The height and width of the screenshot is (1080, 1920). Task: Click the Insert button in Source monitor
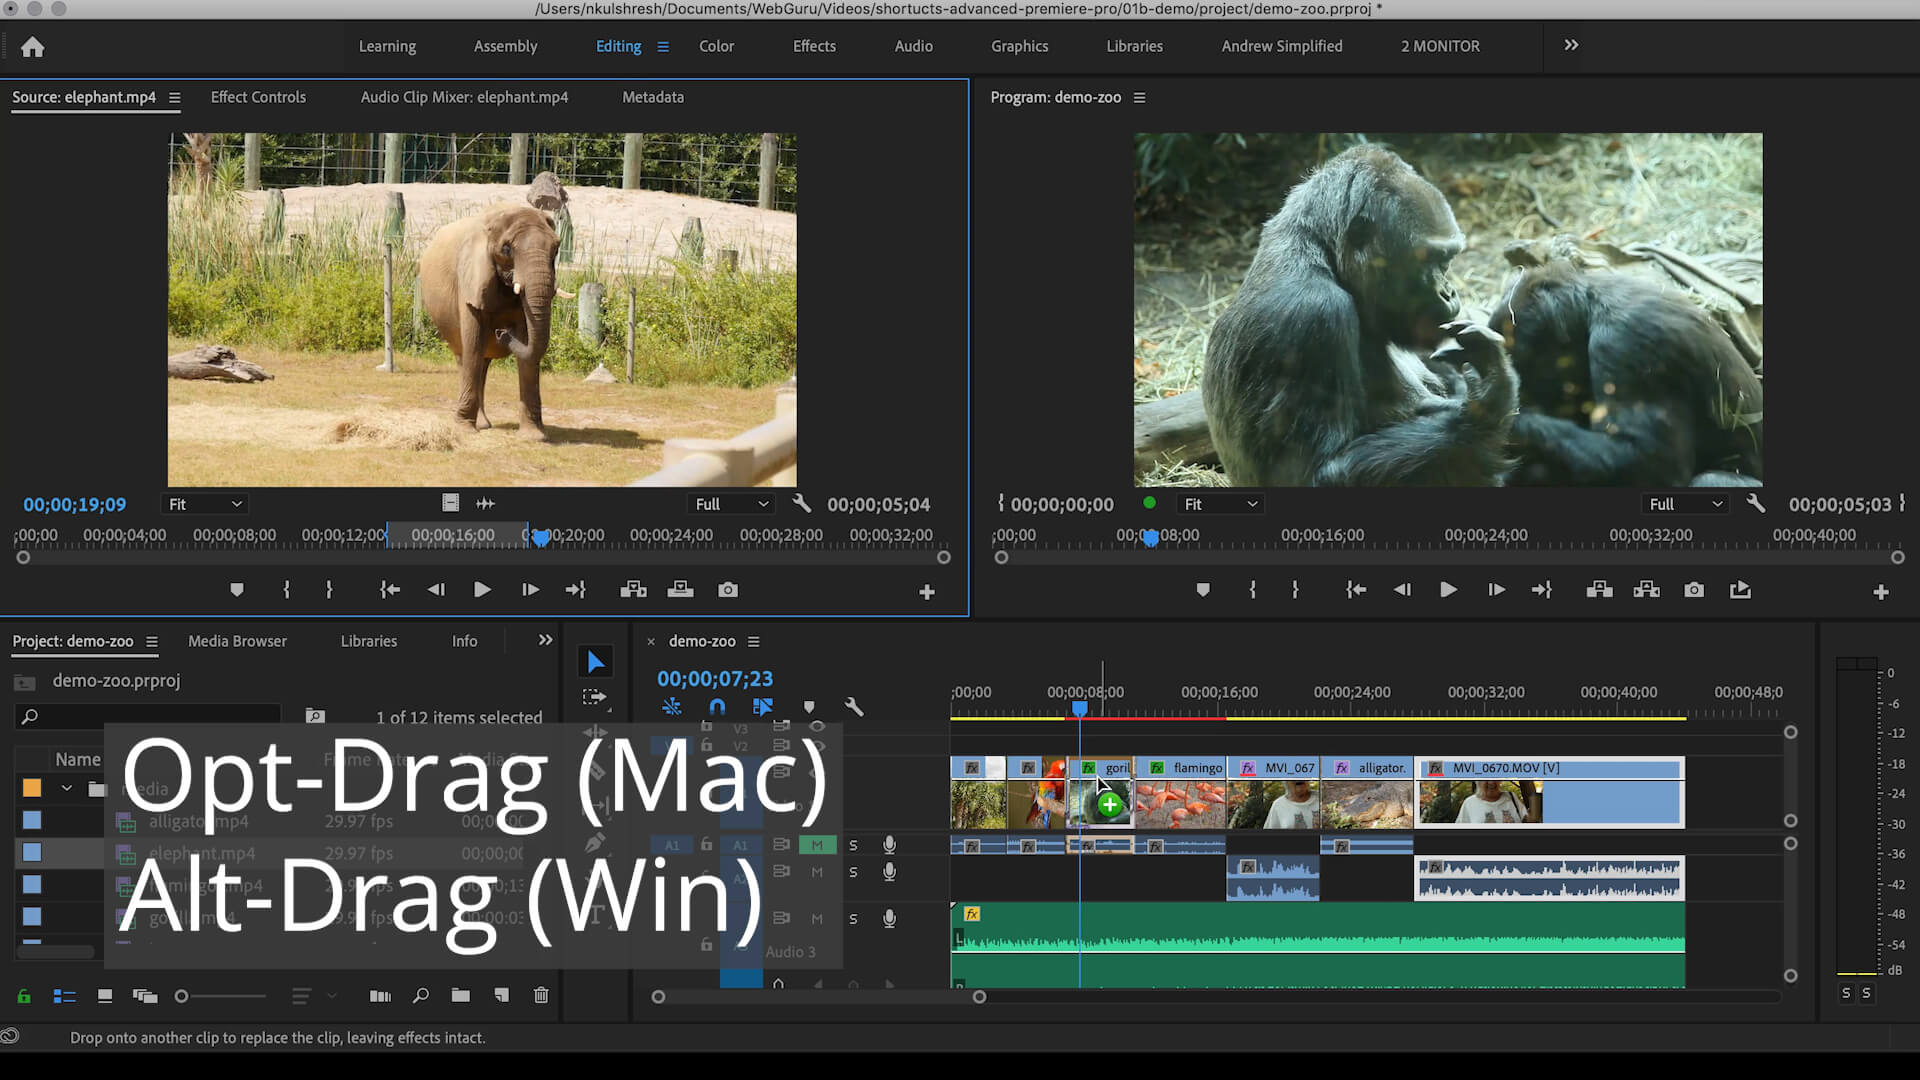coord(633,590)
